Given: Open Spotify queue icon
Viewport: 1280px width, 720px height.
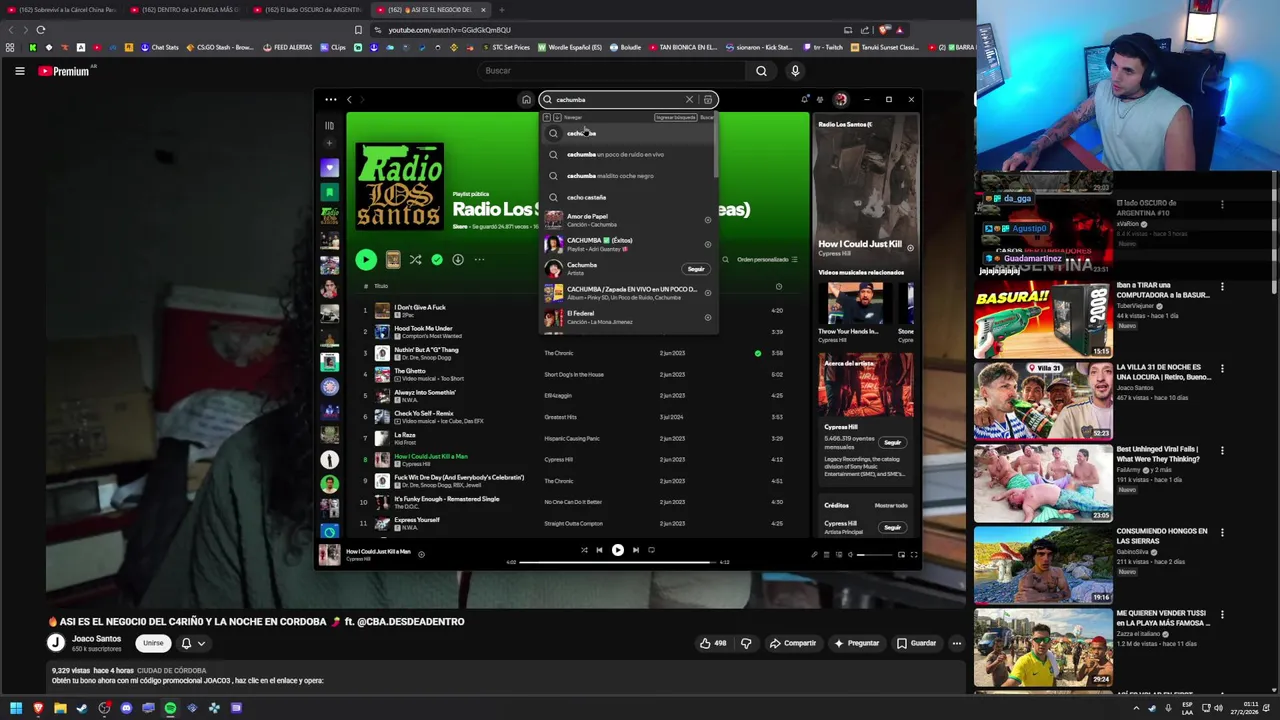Looking at the screenshot, I should pos(826,554).
